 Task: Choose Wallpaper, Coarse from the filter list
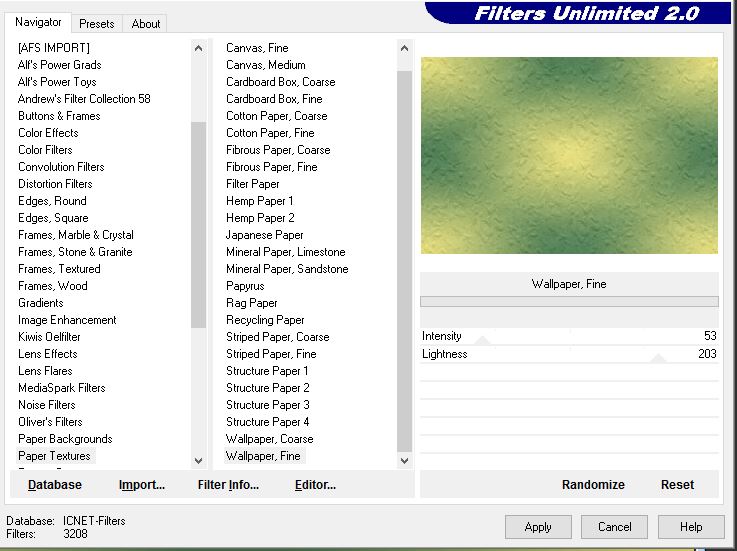point(269,439)
